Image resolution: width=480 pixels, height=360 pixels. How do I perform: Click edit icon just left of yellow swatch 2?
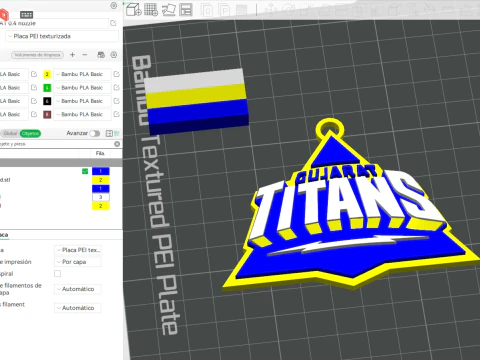click(x=34, y=74)
